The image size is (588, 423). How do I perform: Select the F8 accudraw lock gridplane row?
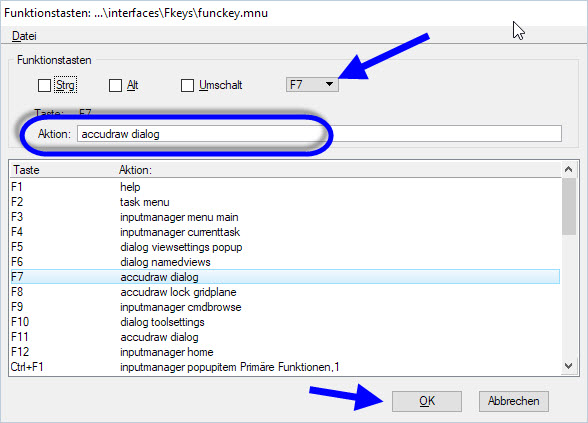(285, 292)
